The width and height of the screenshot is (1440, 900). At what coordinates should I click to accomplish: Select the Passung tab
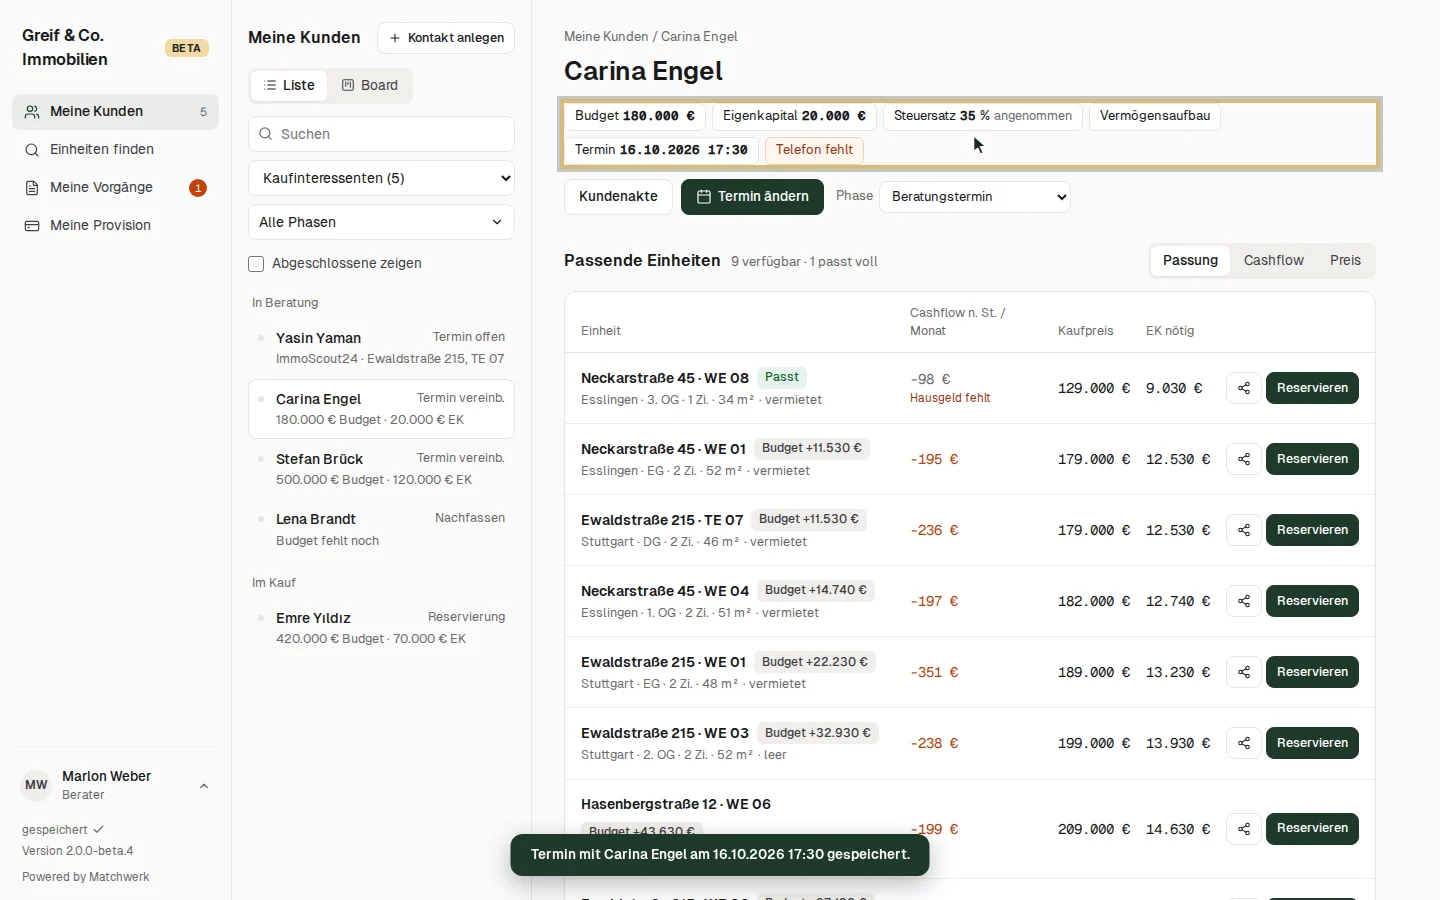pyautogui.click(x=1190, y=261)
